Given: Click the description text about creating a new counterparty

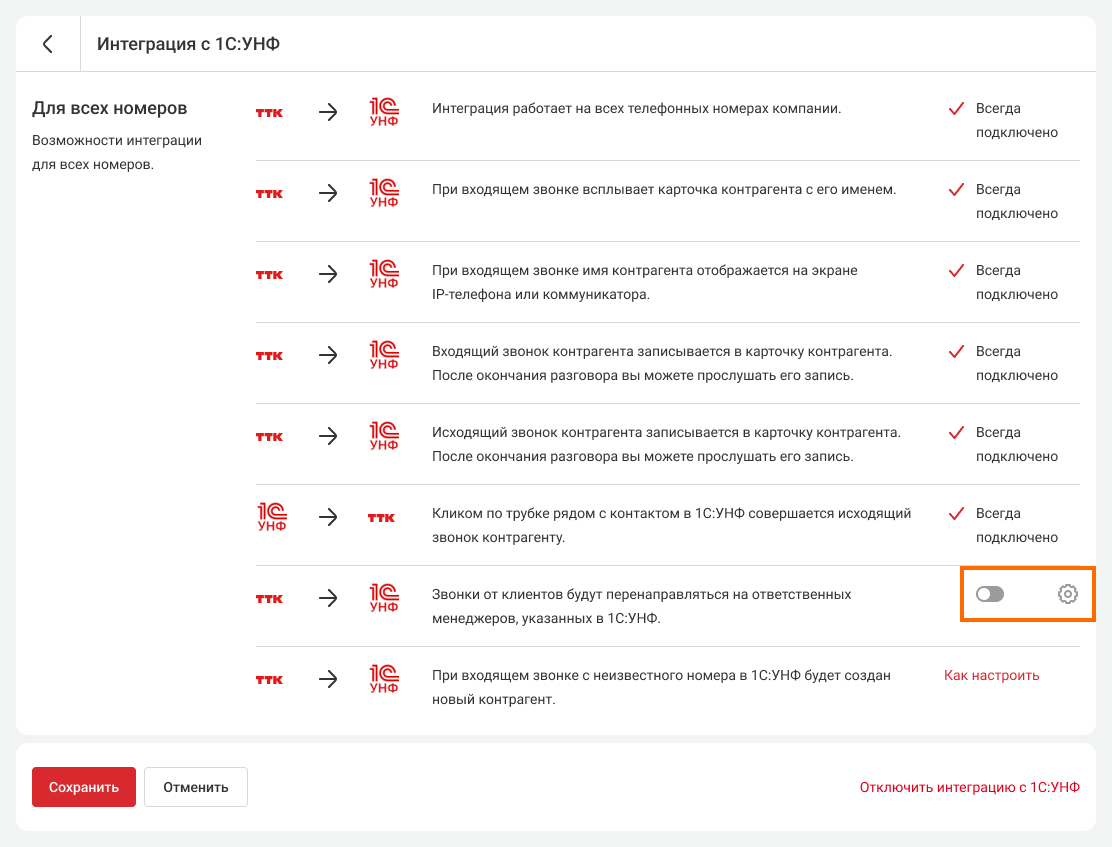Looking at the screenshot, I should (661, 687).
